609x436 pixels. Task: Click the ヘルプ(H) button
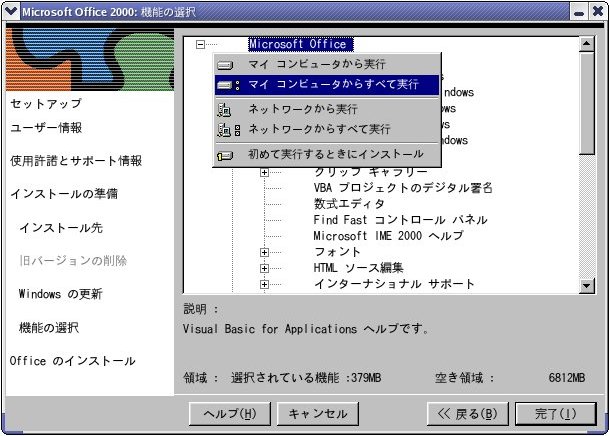pos(230,414)
